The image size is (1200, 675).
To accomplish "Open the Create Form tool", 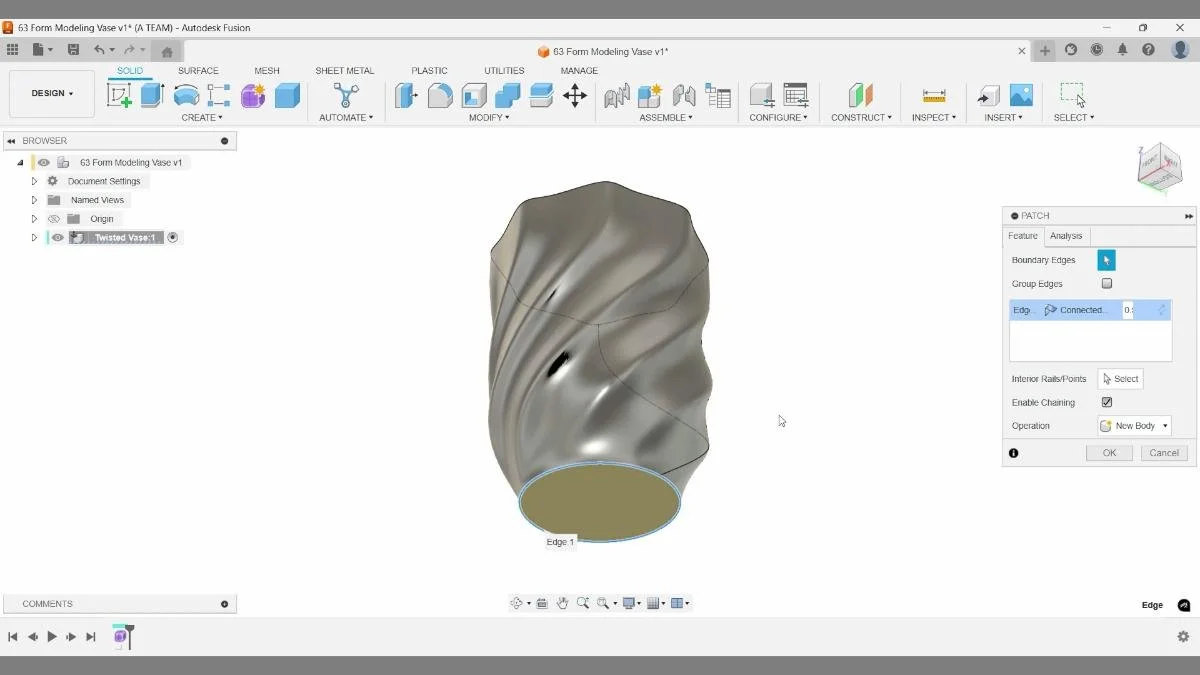I will point(252,95).
